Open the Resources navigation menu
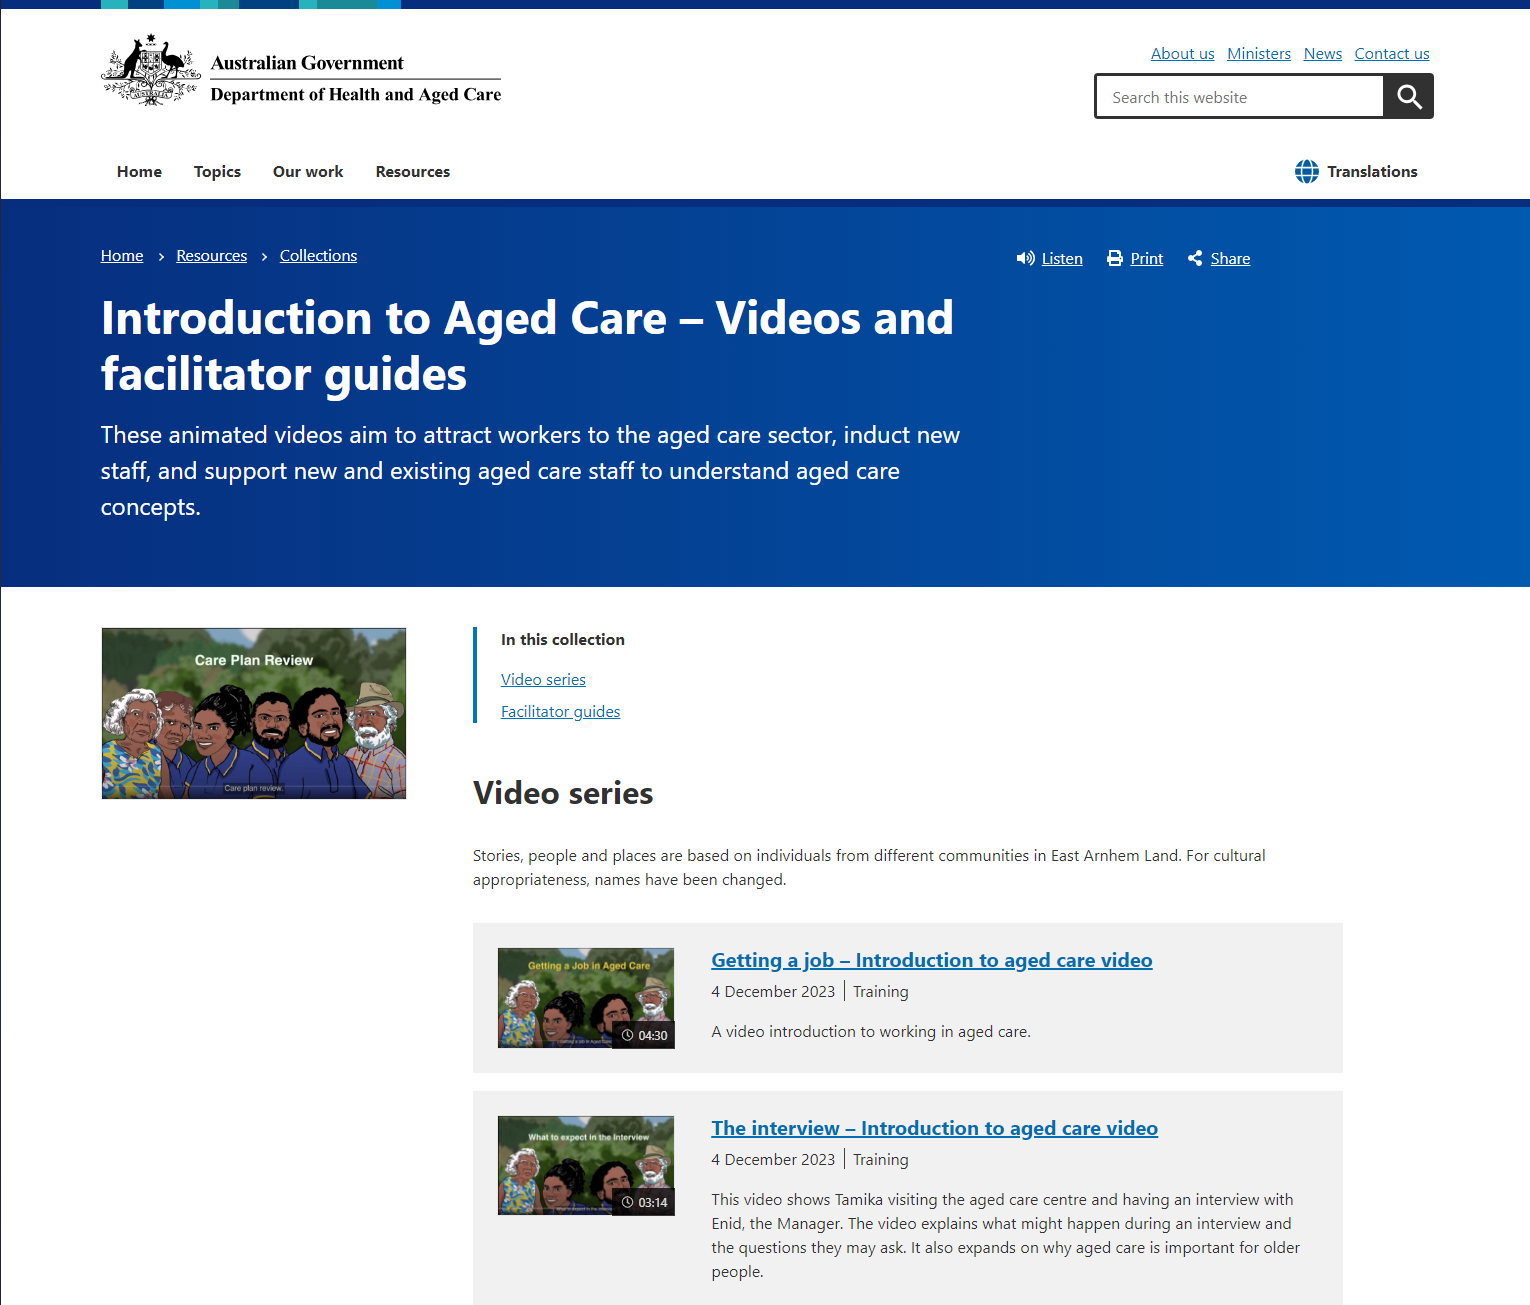 [x=412, y=171]
